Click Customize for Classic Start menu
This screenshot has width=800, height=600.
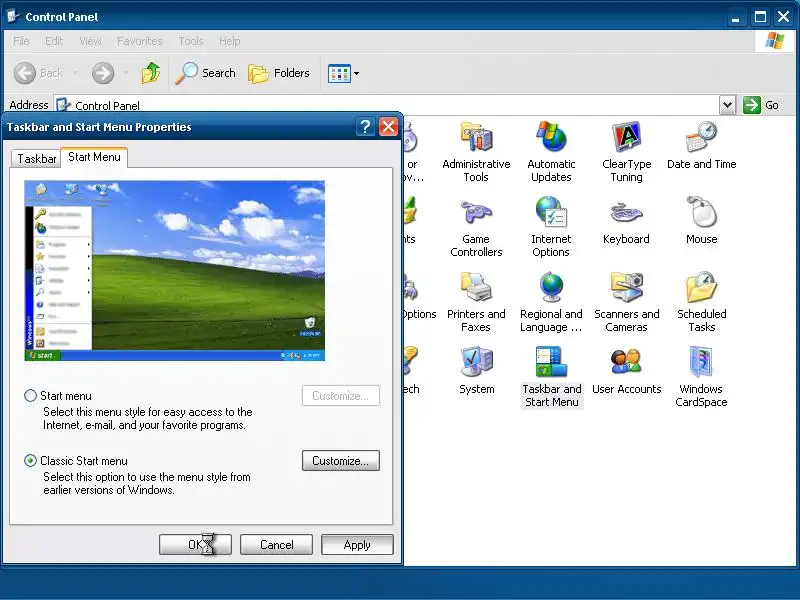[340, 460]
